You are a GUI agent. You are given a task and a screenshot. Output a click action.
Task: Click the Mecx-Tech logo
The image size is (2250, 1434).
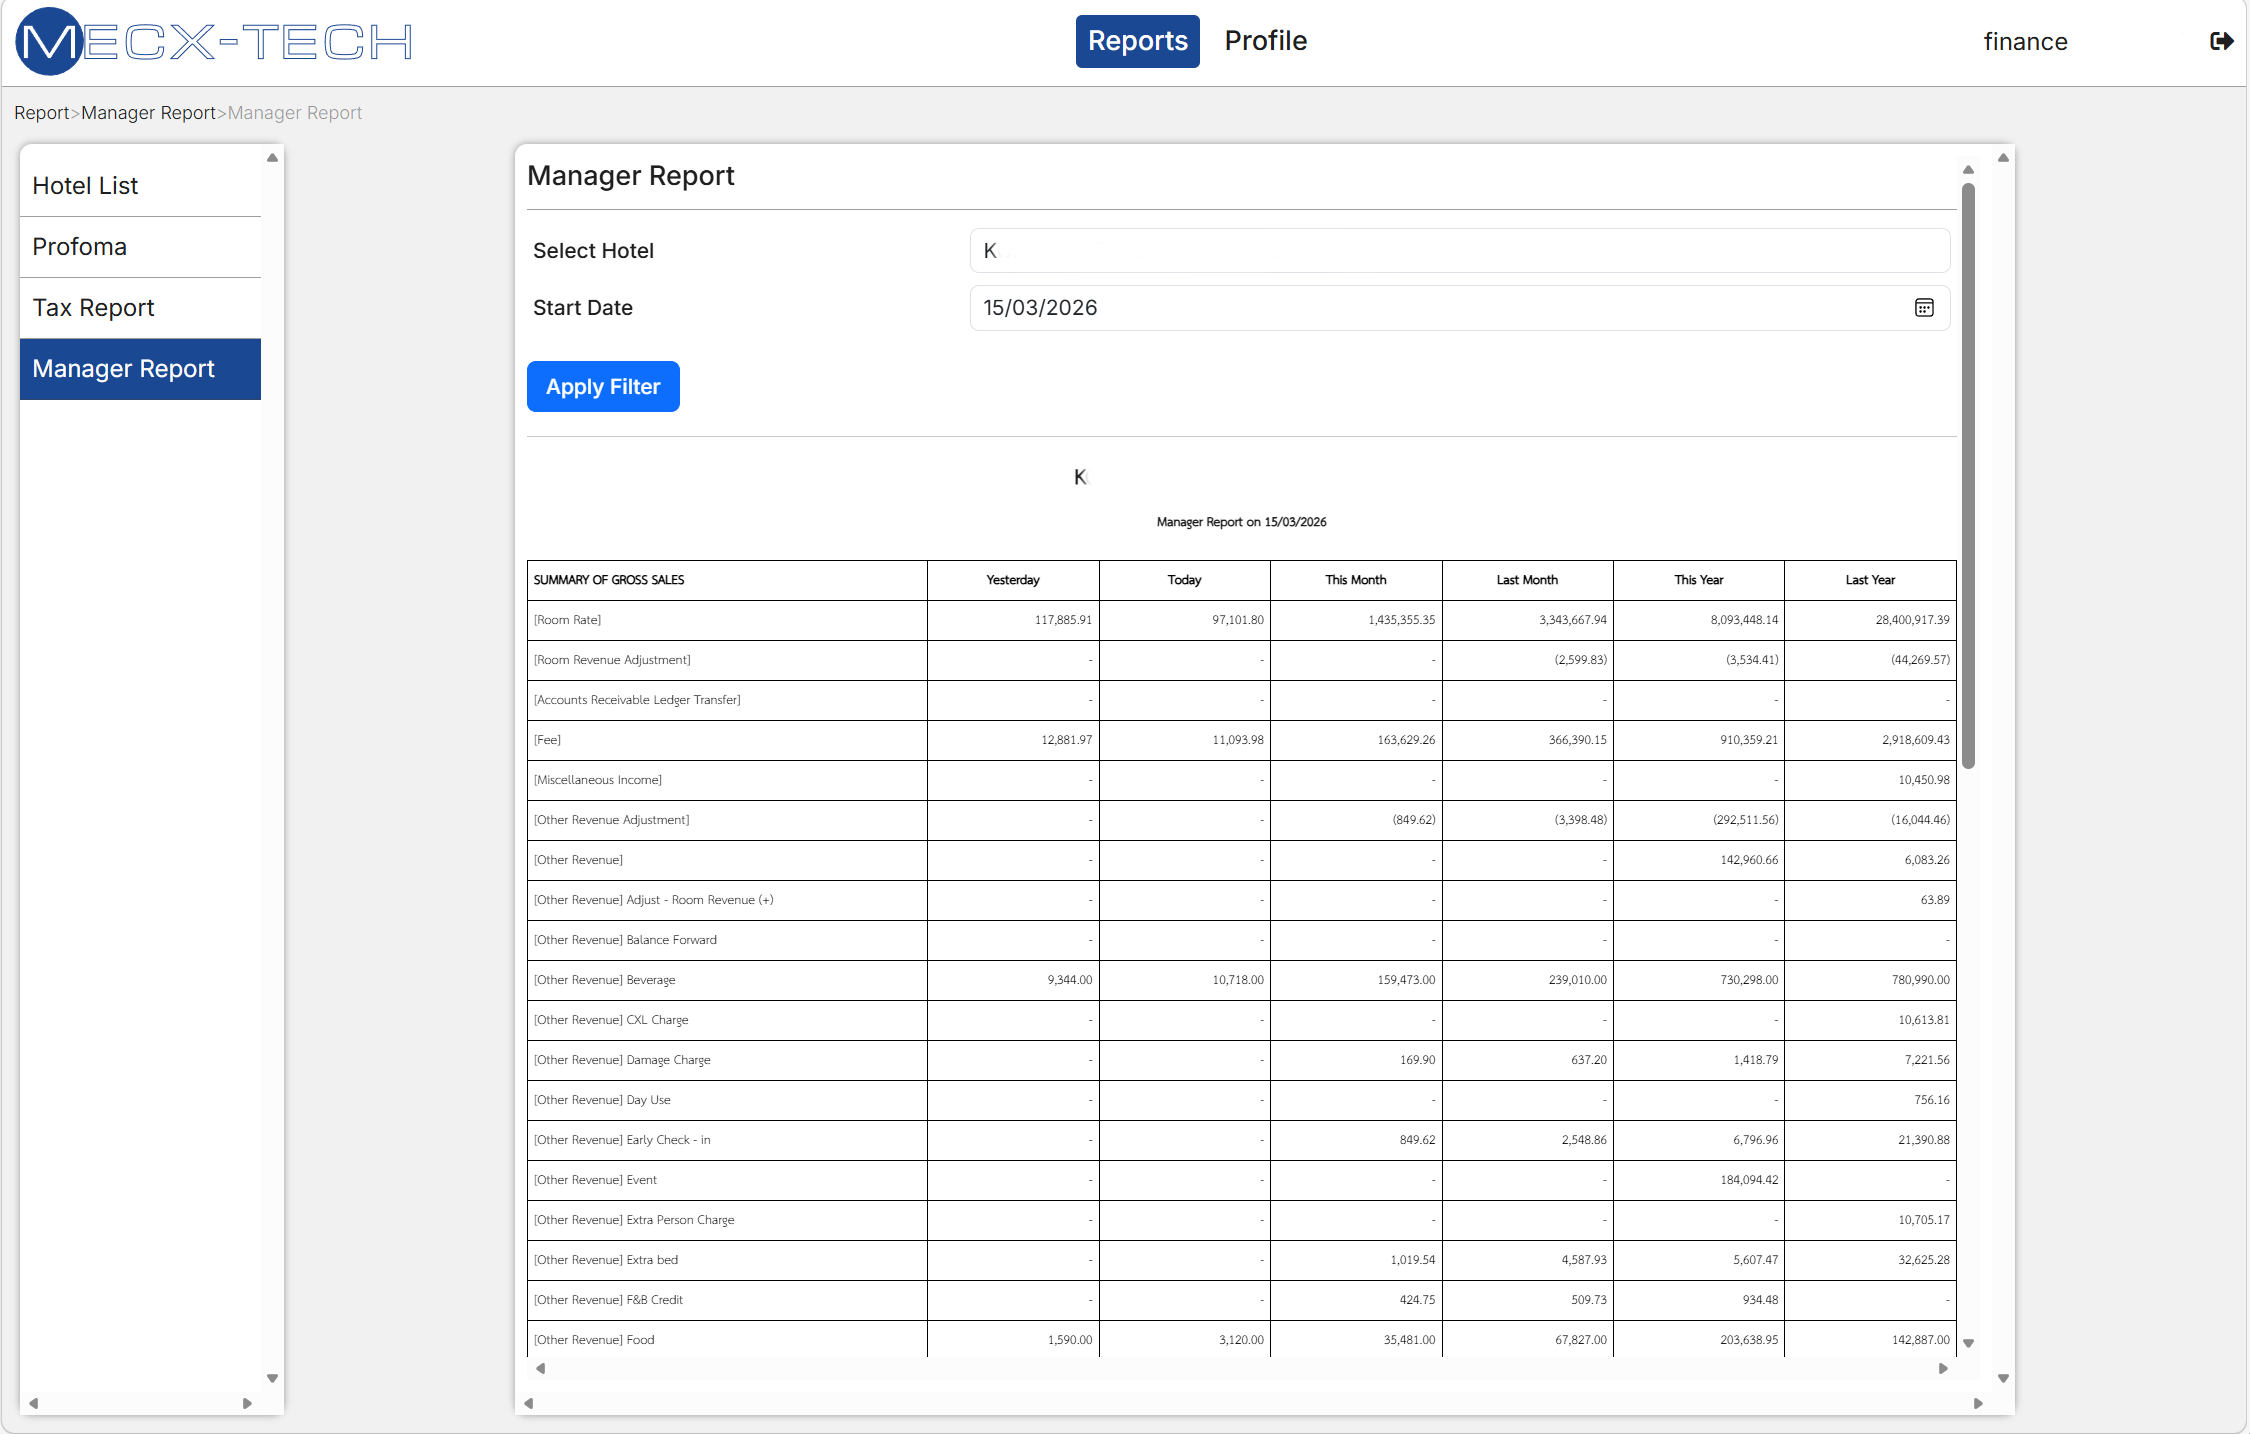tap(213, 42)
